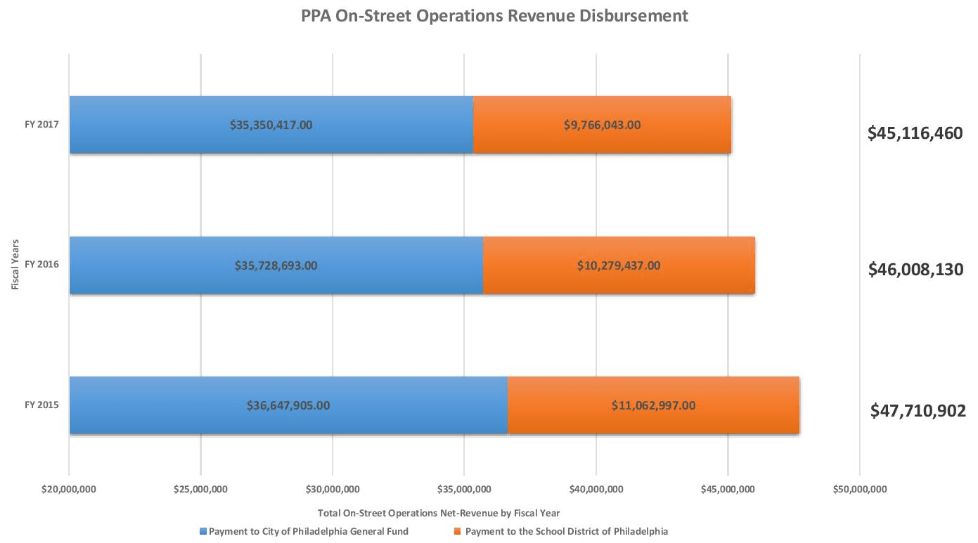Click the FY 2017 orange bar segment

point(602,125)
